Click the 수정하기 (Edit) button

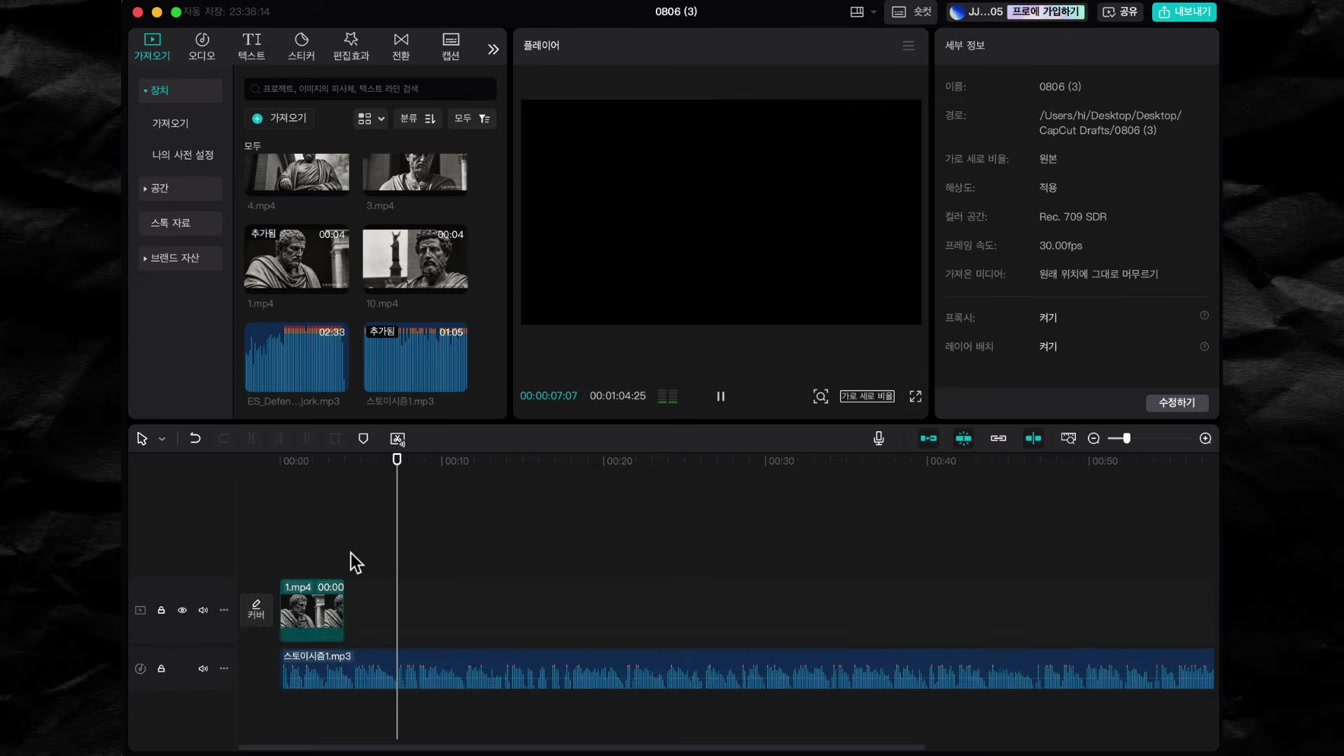[1177, 403]
